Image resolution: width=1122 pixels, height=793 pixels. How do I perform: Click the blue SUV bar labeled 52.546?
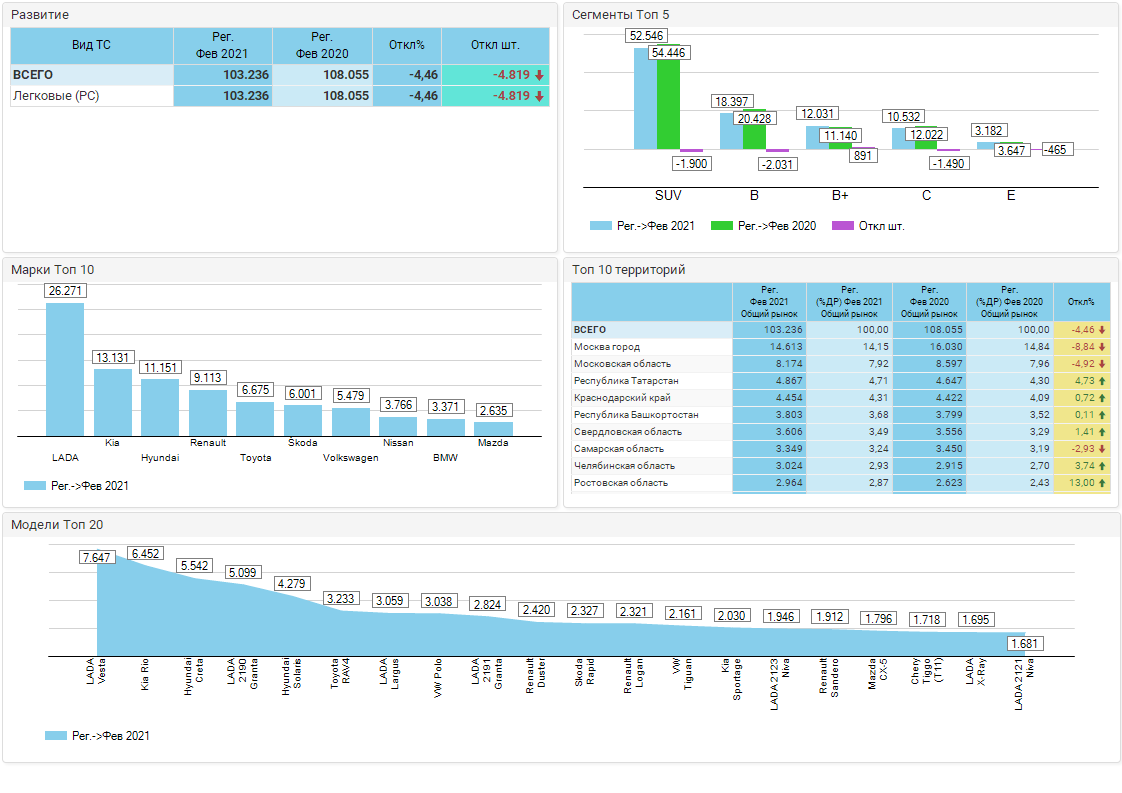[x=645, y=100]
